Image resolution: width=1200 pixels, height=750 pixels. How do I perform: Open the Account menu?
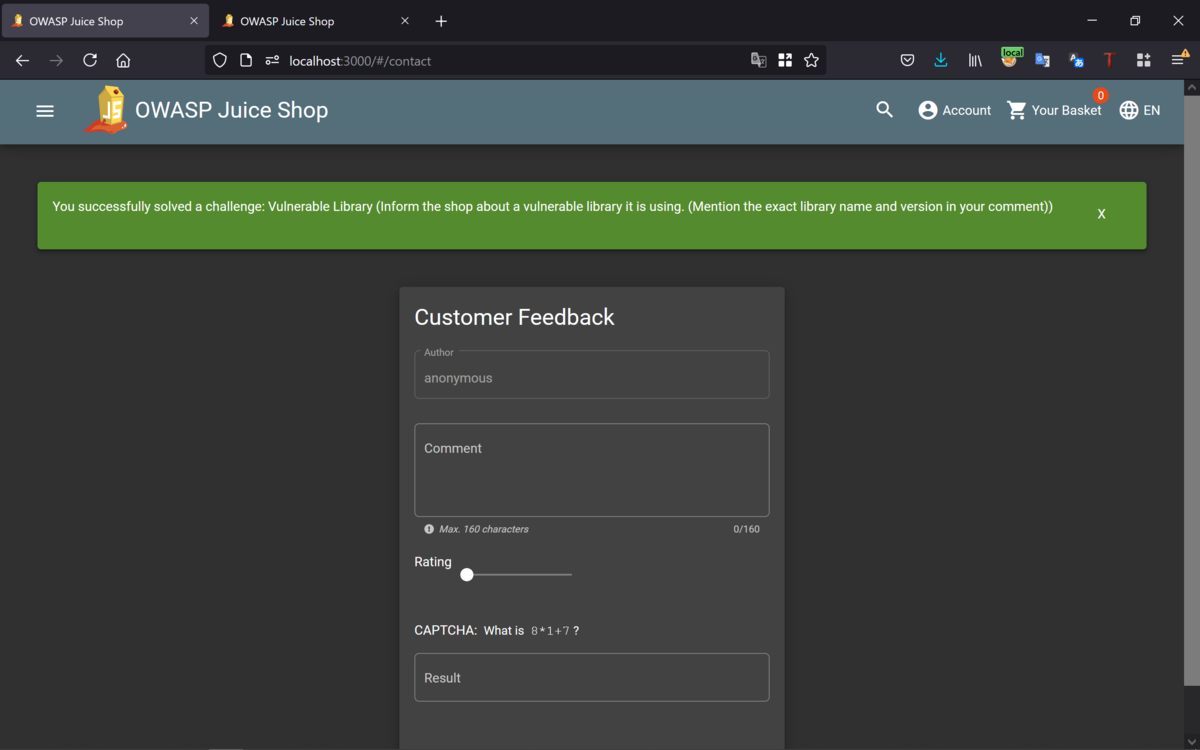pos(955,110)
